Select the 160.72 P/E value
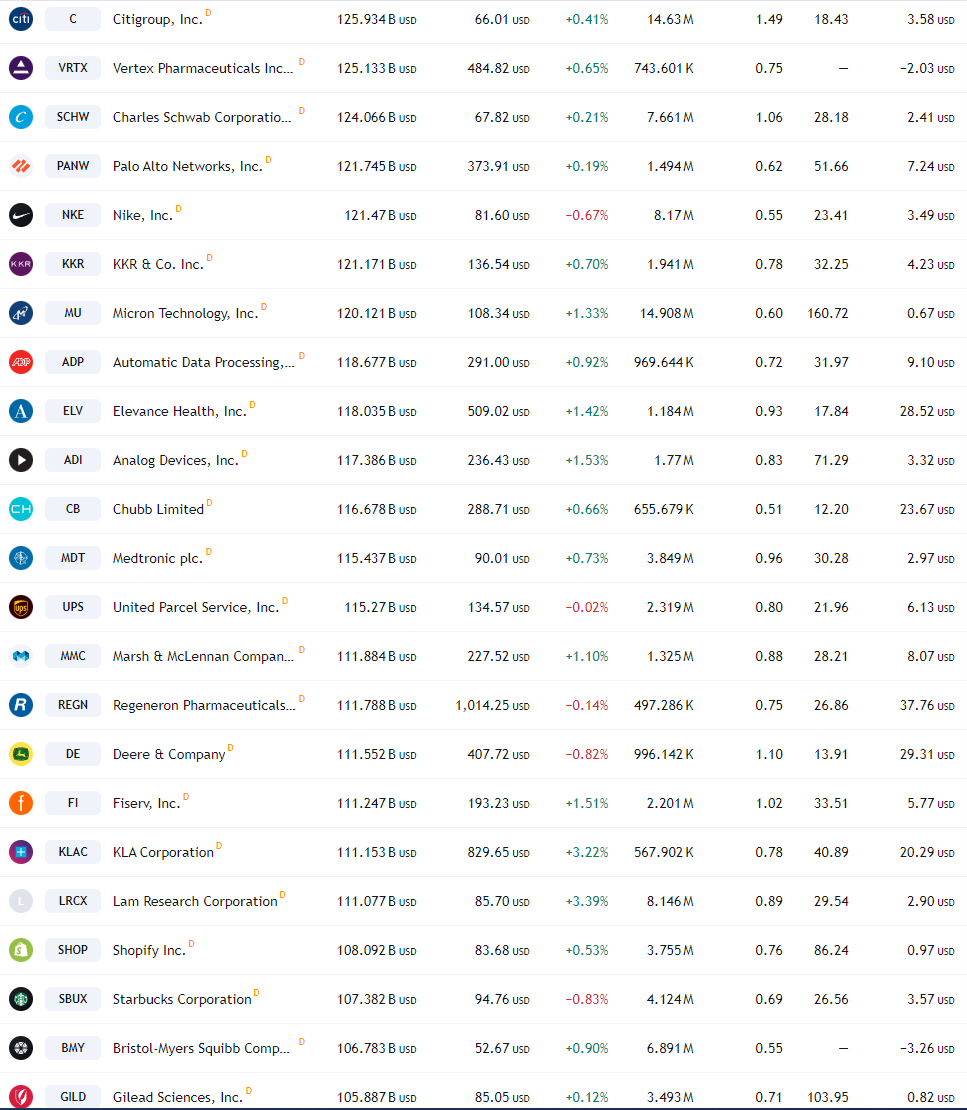967x1110 pixels. pos(828,314)
